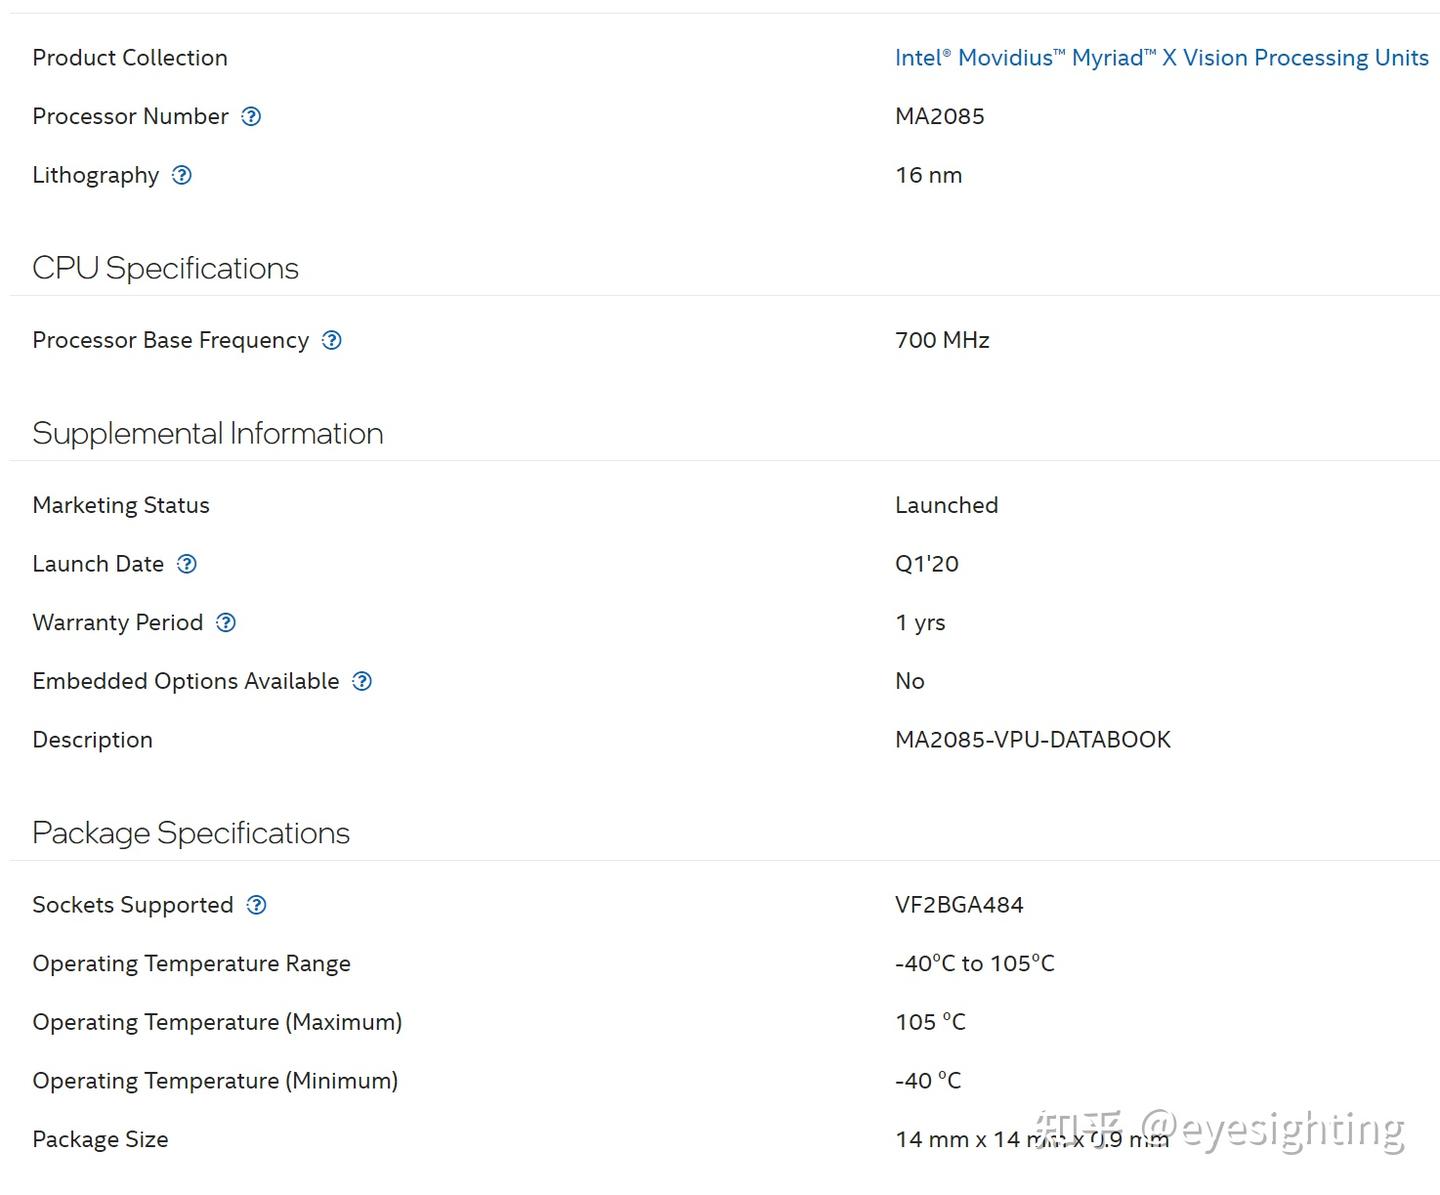Click the Warranty Period question mark icon

coord(227,623)
